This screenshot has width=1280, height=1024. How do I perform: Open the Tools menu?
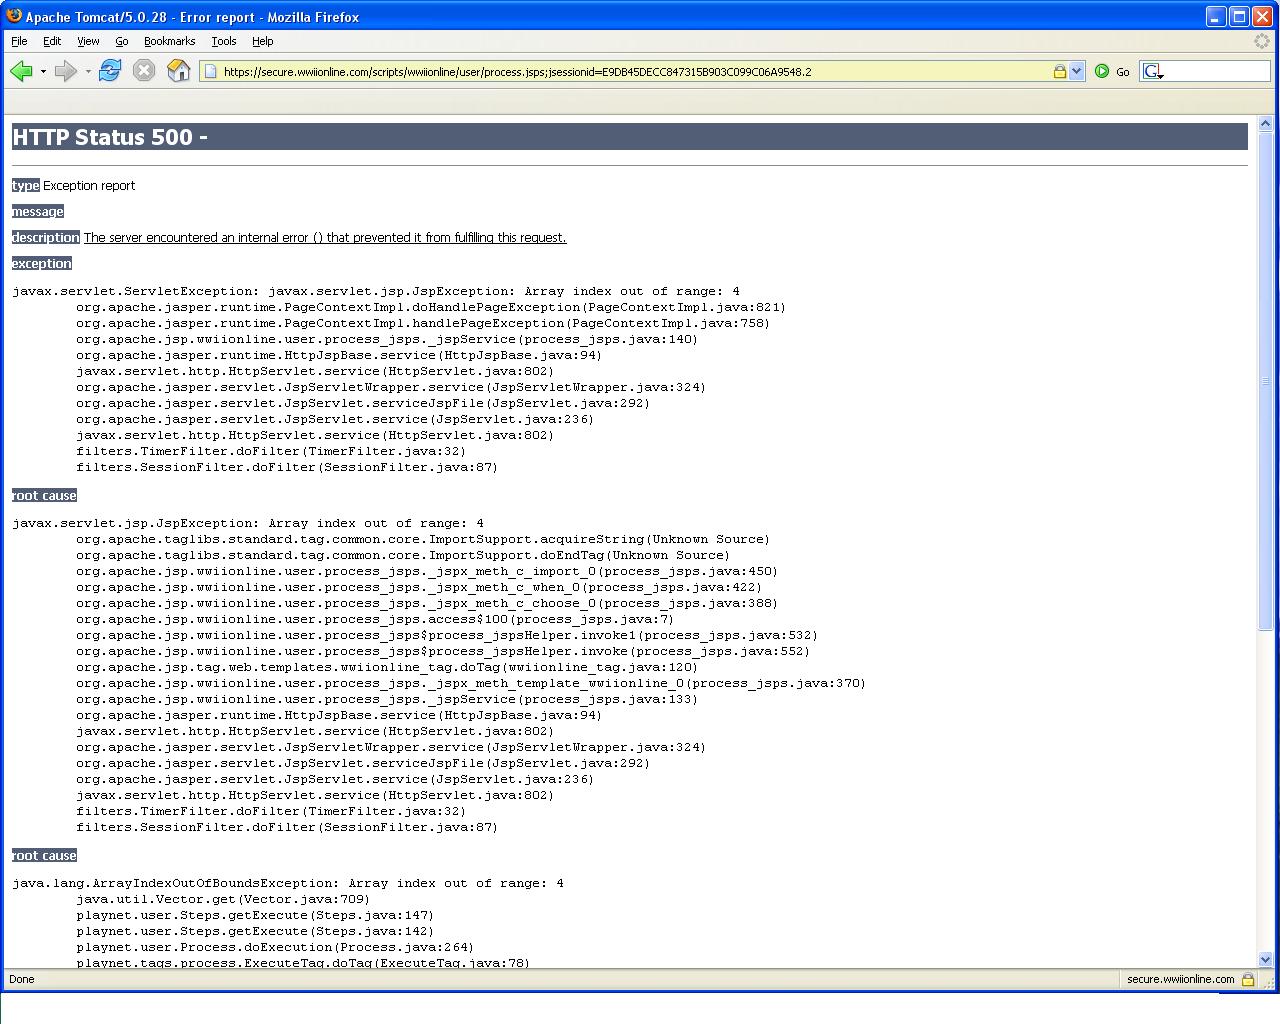tap(224, 41)
